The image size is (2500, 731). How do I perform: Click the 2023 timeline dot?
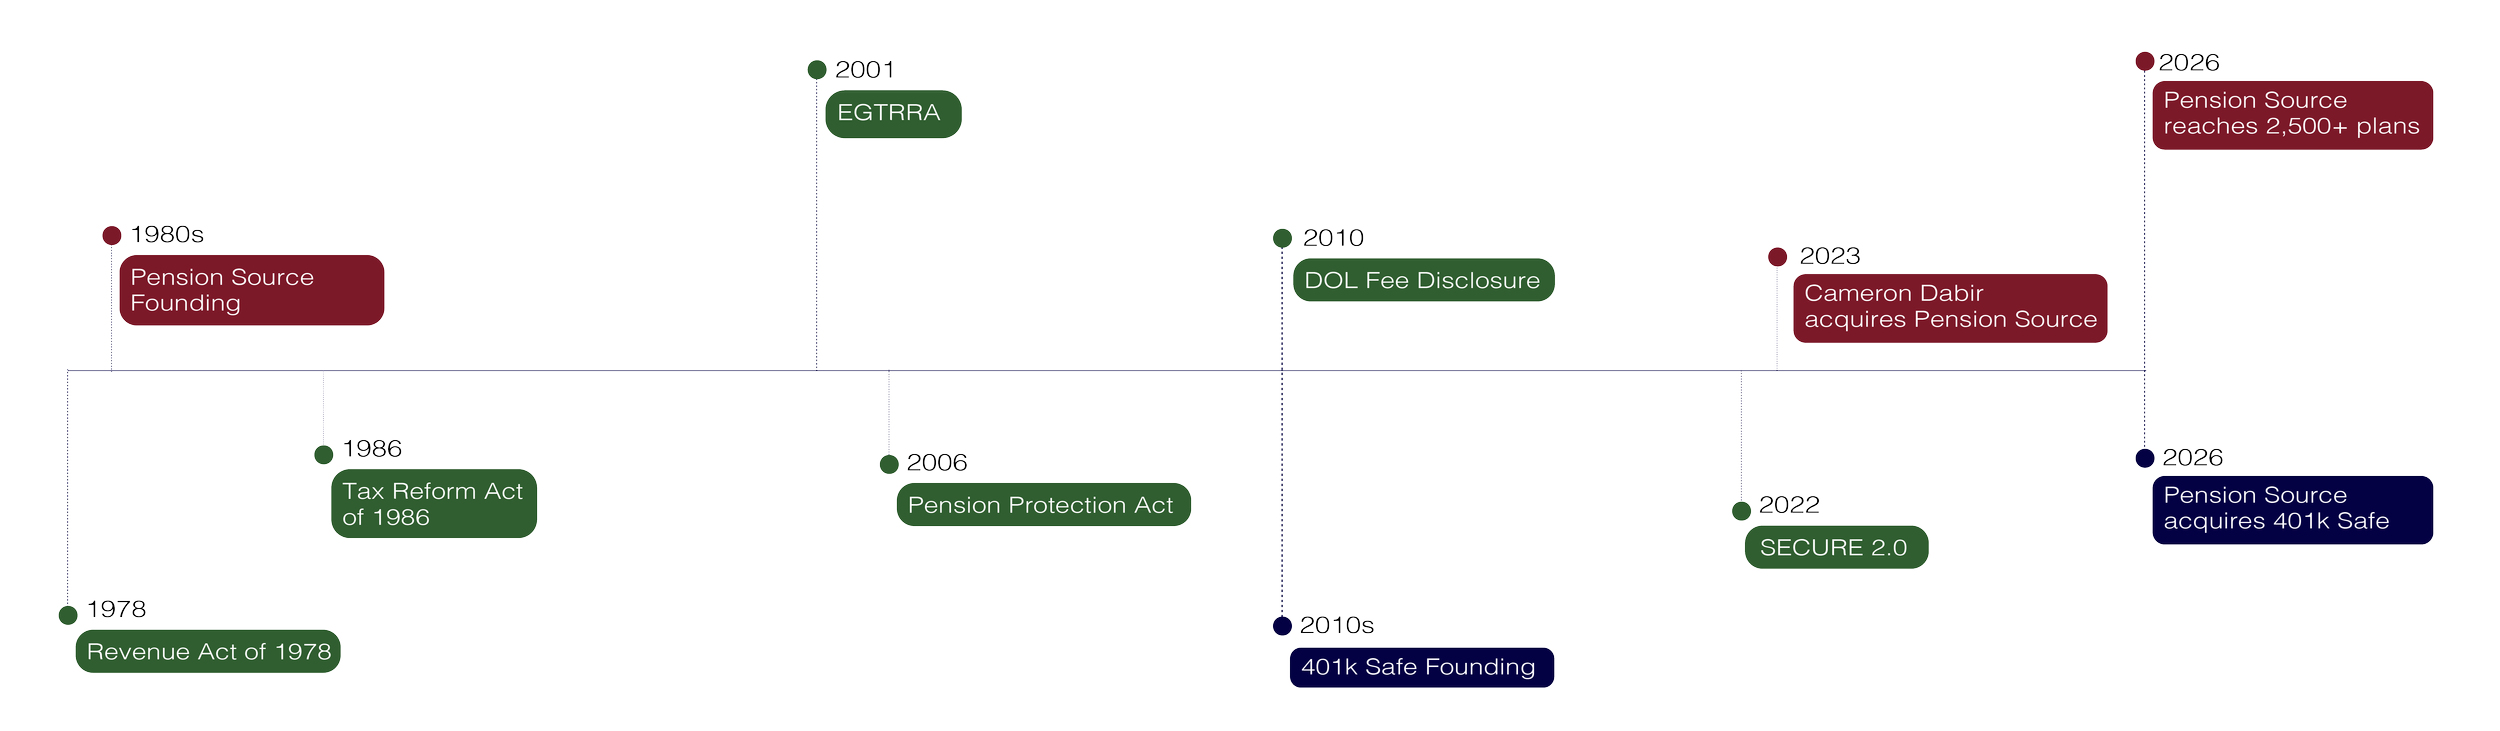(x=1777, y=257)
